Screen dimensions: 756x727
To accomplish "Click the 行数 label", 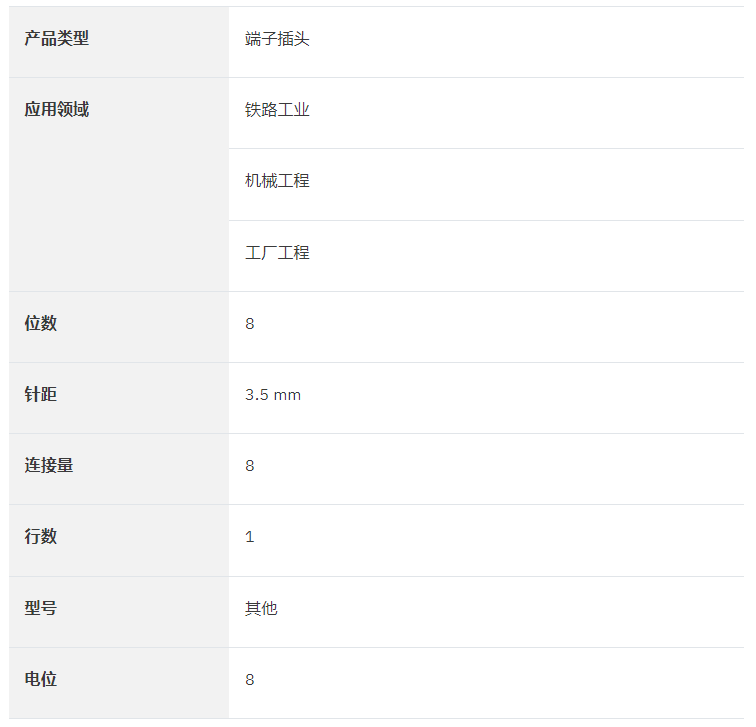I will point(41,536).
